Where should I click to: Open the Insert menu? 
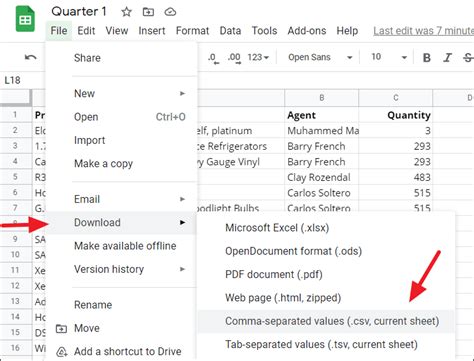click(x=152, y=31)
